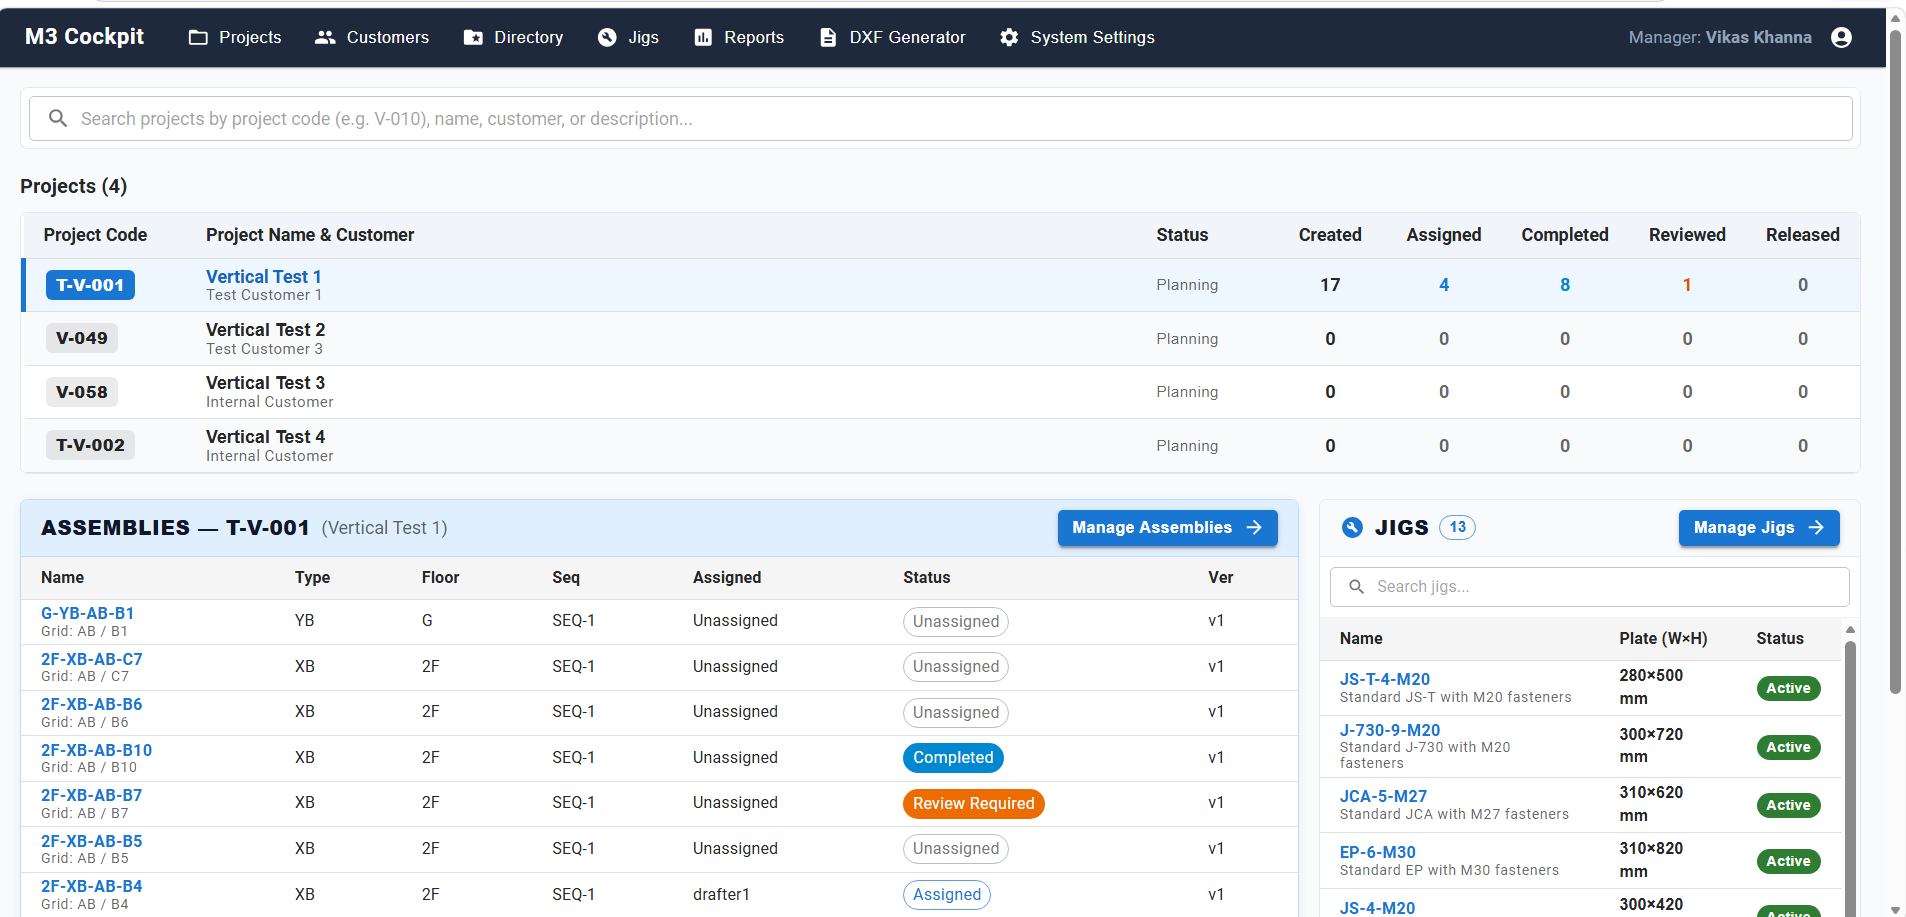The height and width of the screenshot is (917, 1906).
Task: Click the Customers people icon
Action: point(325,37)
